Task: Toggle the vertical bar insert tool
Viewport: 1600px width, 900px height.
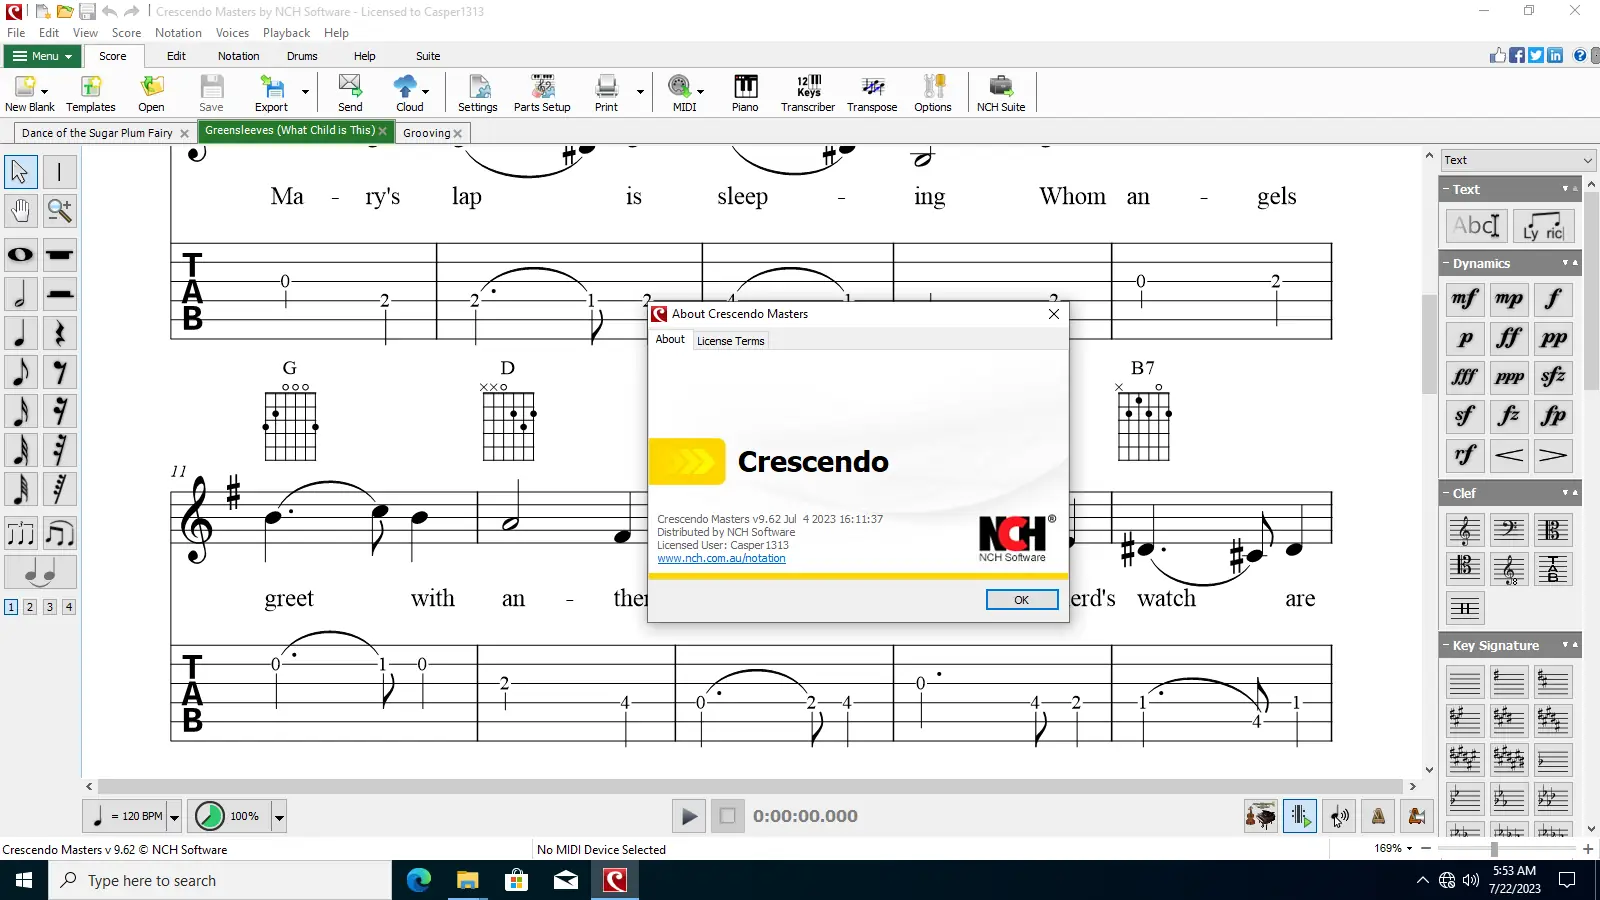Action: 60,172
